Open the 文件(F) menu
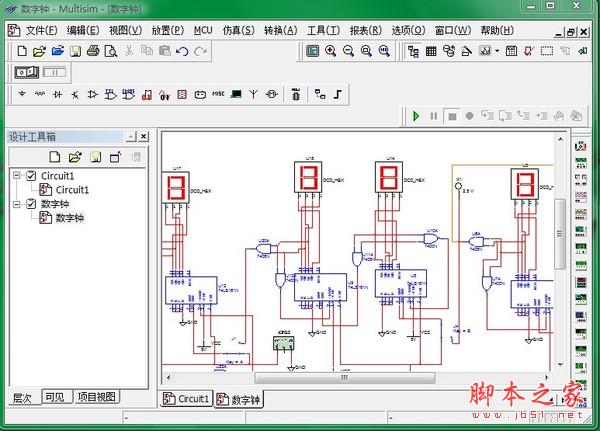Screen dimensions: 600x431 [x=41, y=31]
